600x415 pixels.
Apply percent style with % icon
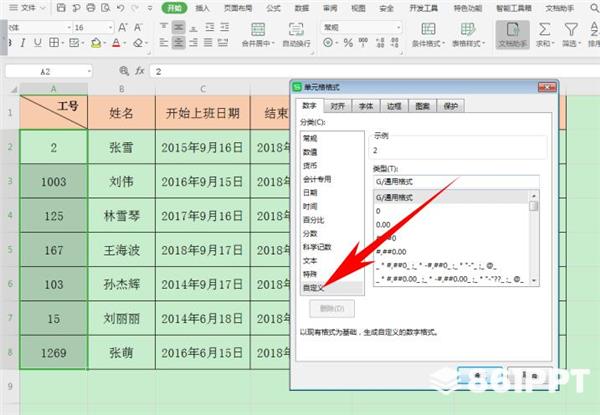tap(348, 43)
